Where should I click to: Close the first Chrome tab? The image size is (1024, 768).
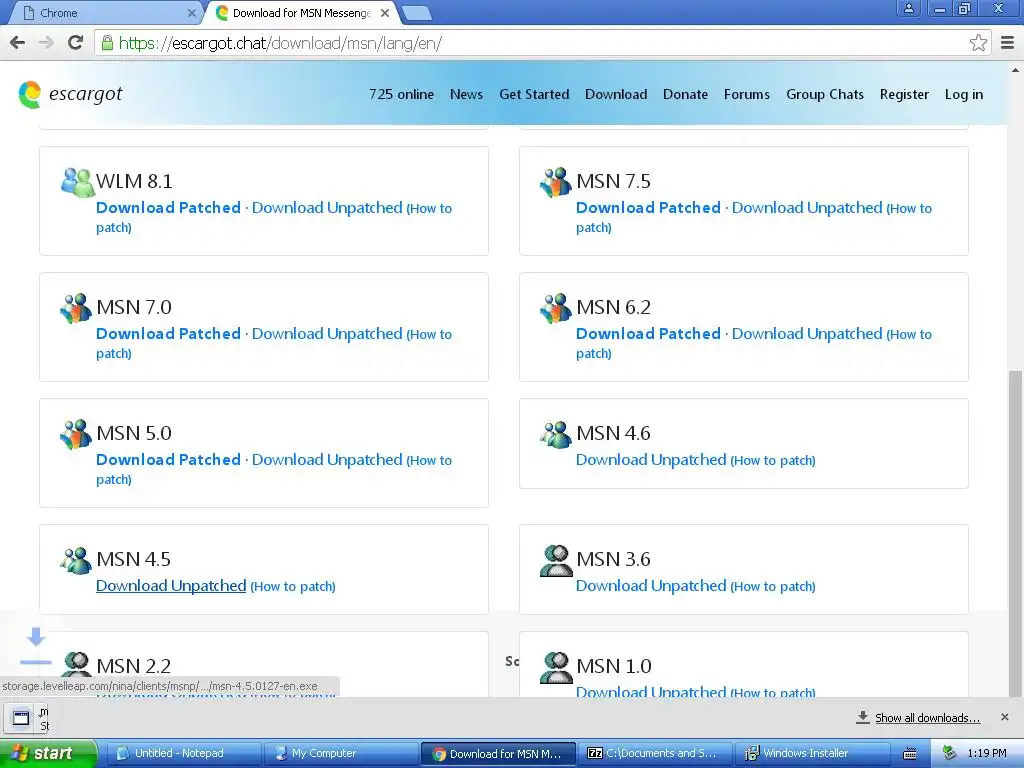[191, 13]
